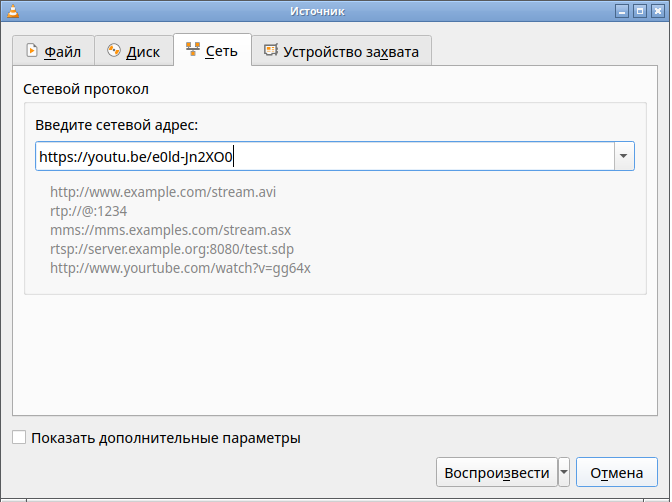Enable the Показать дополнительные параметры checkbox
This screenshot has height=502, width=672.
coord(19,438)
